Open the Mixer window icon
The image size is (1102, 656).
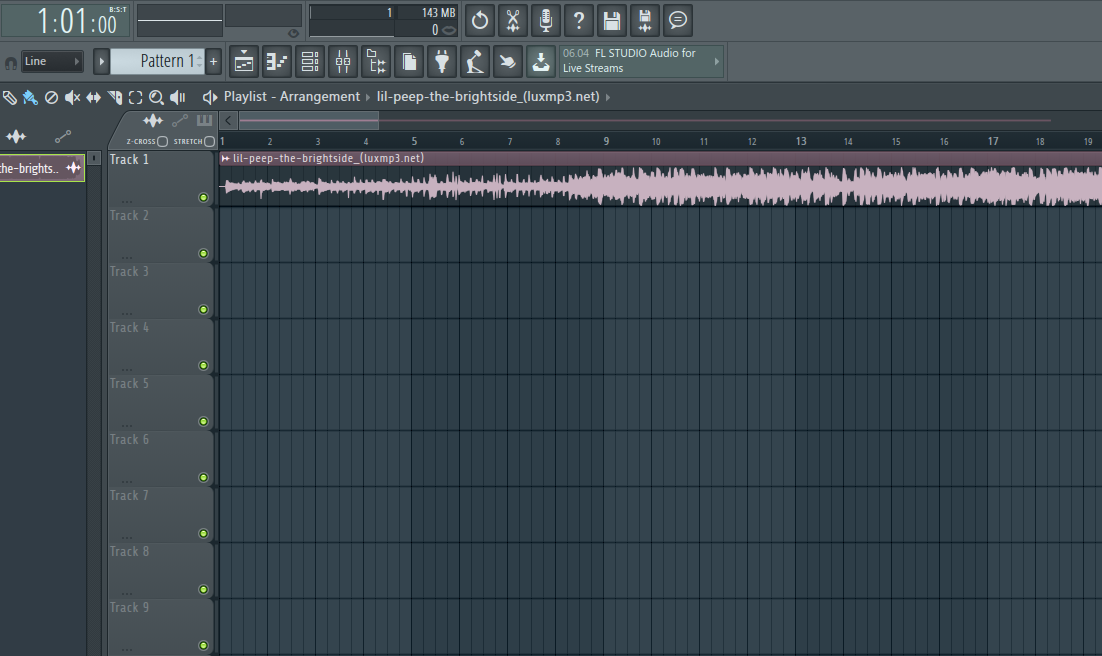click(343, 62)
